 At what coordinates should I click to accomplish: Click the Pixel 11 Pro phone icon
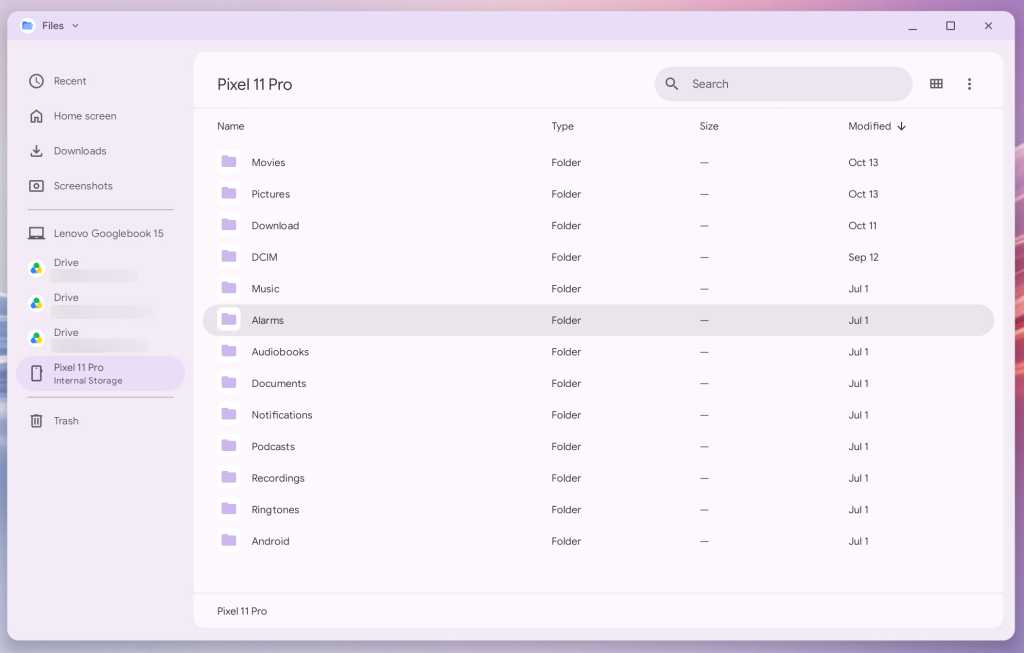pyautogui.click(x=37, y=374)
